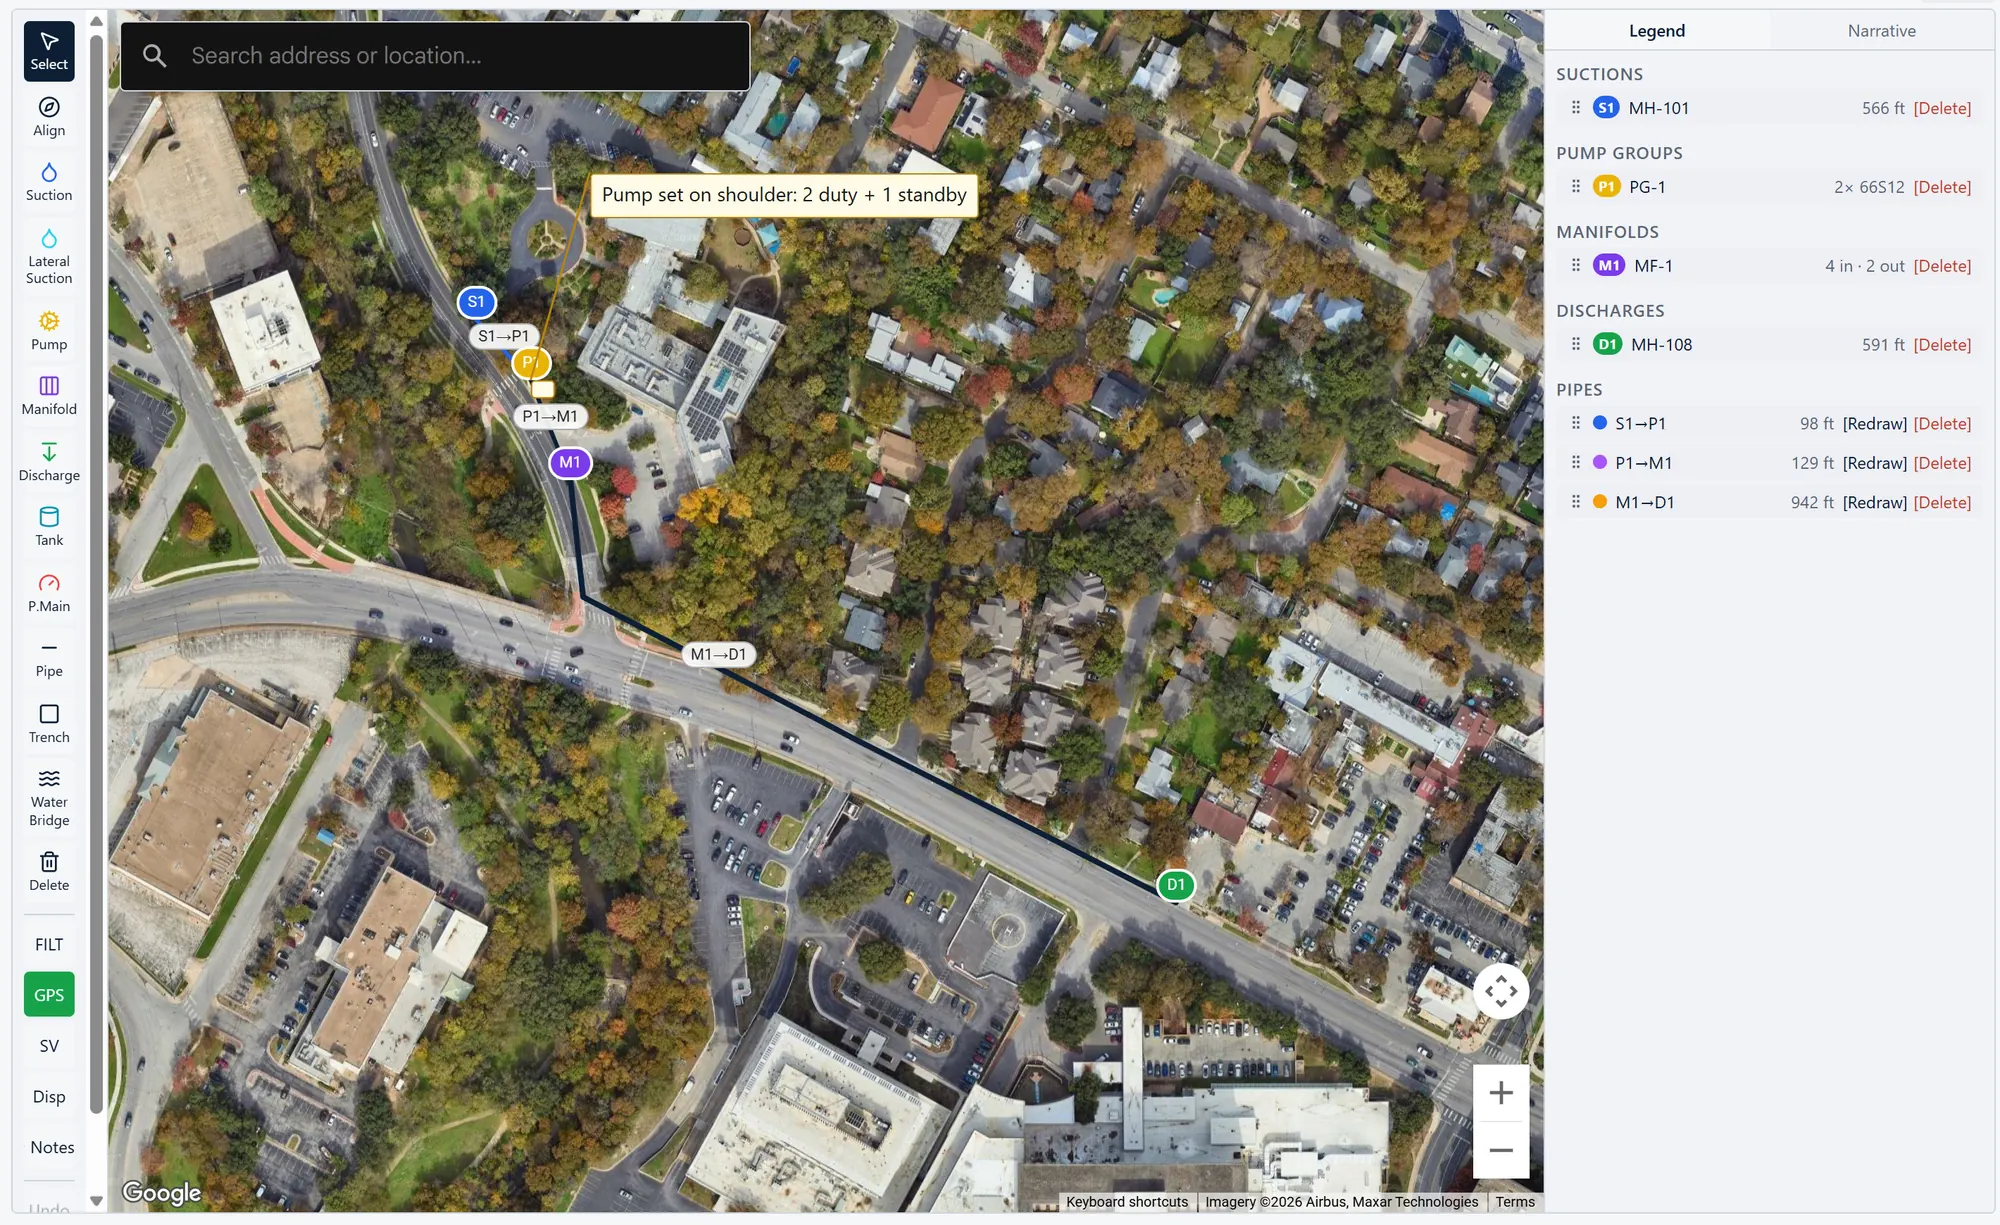Viewport: 2000px width, 1225px height.
Task: Select the Tank tool
Action: [49, 527]
